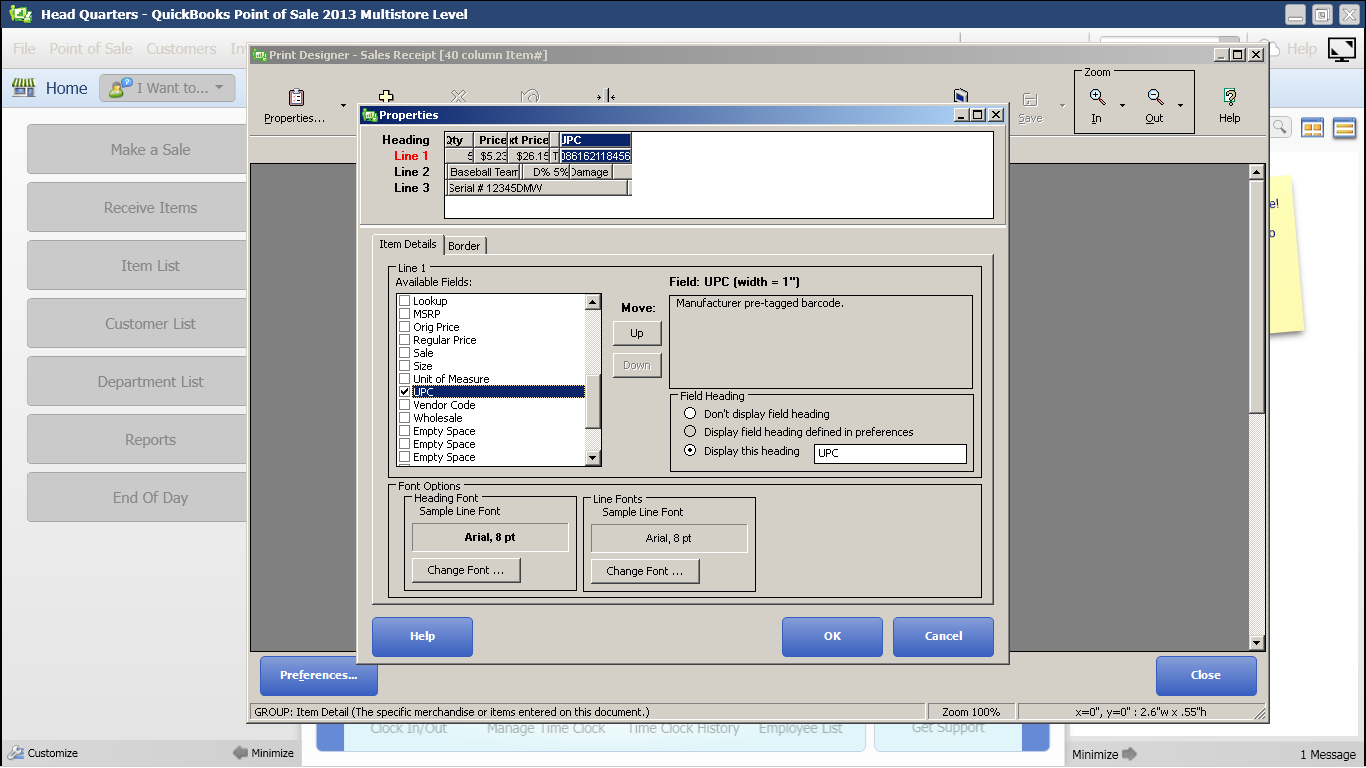Click Available Fields list up arrow
The image size is (1366, 768).
(x=593, y=302)
